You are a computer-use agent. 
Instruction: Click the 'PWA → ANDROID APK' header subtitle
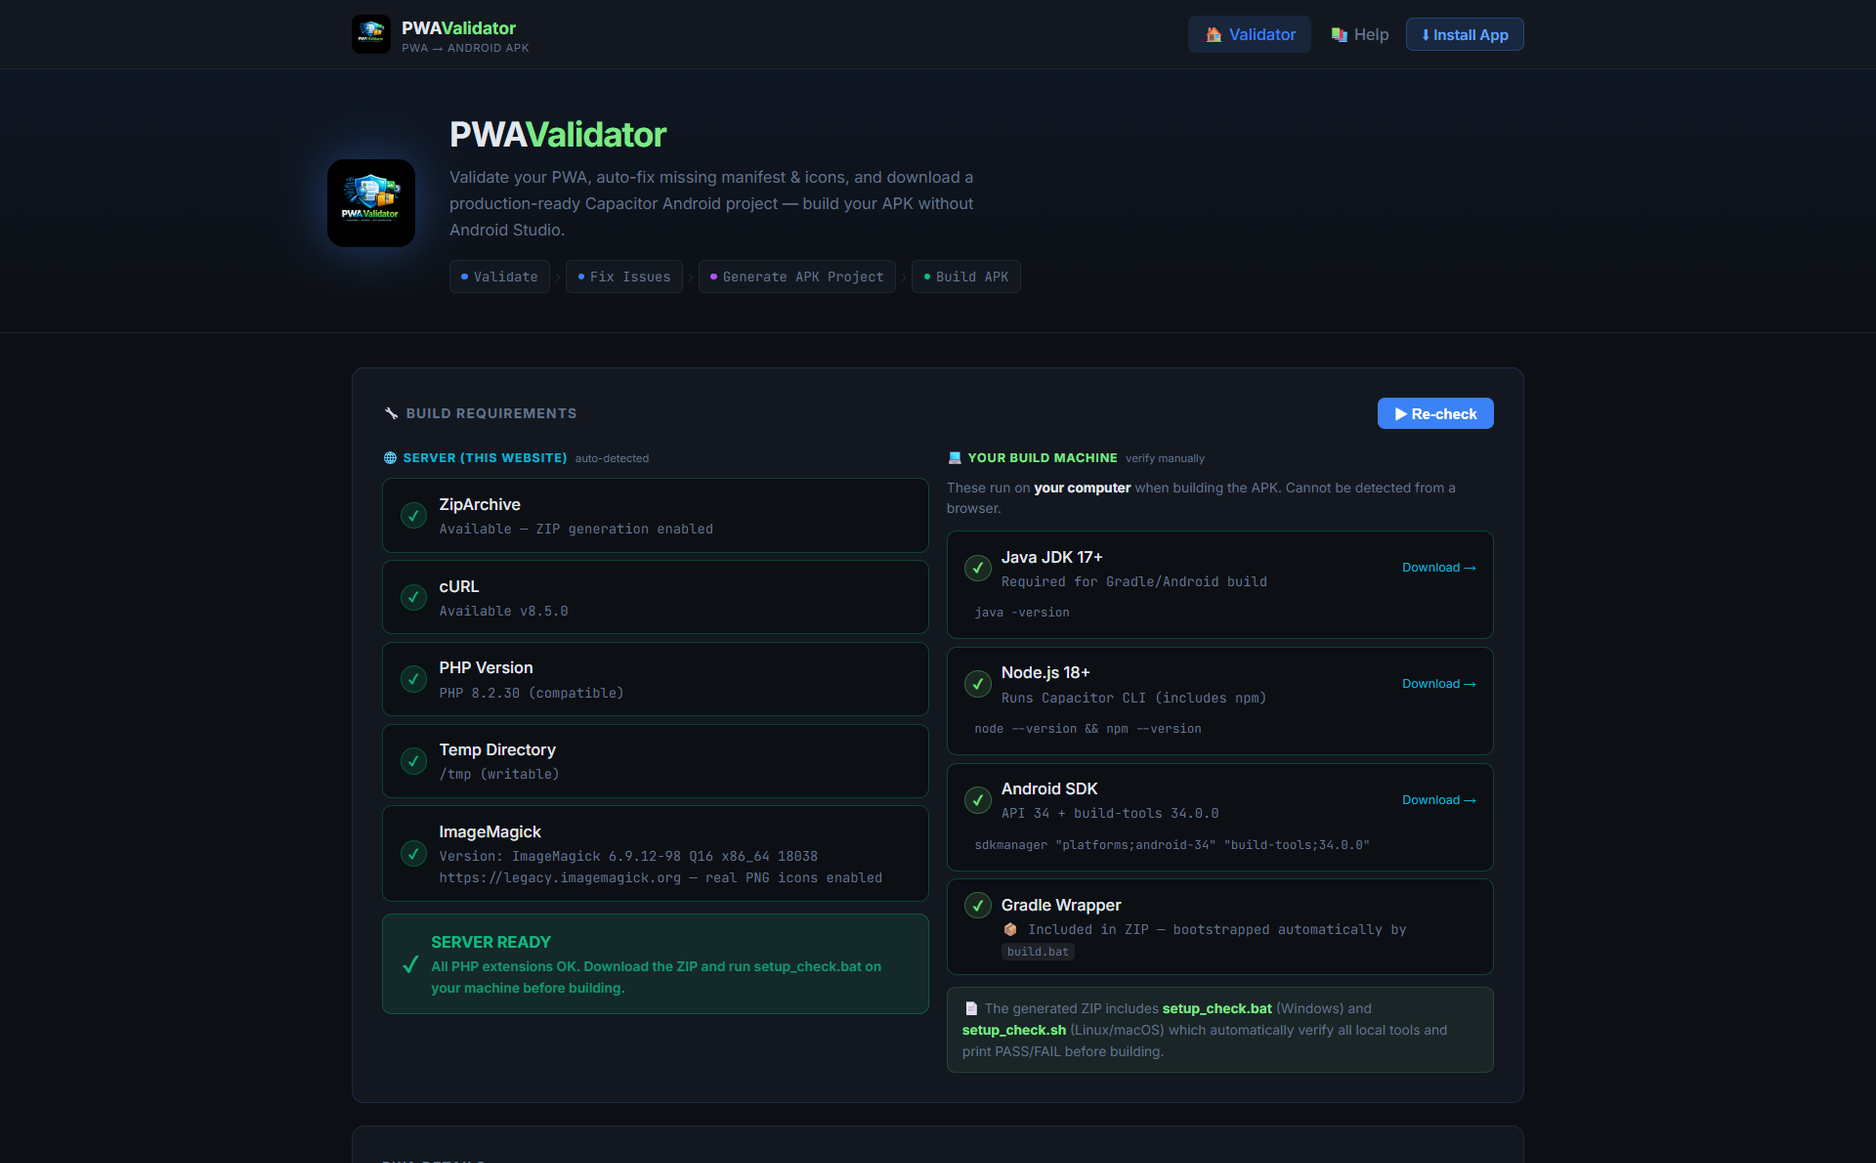(465, 48)
